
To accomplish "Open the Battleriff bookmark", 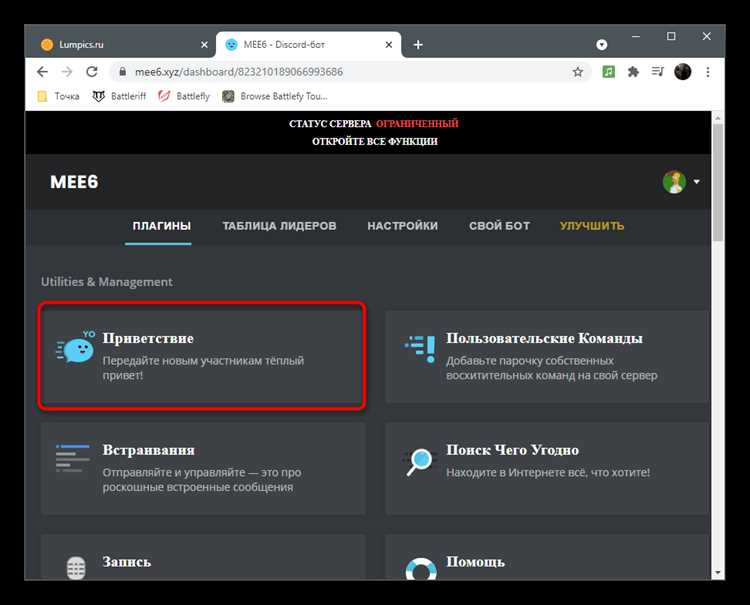I will (119, 96).
